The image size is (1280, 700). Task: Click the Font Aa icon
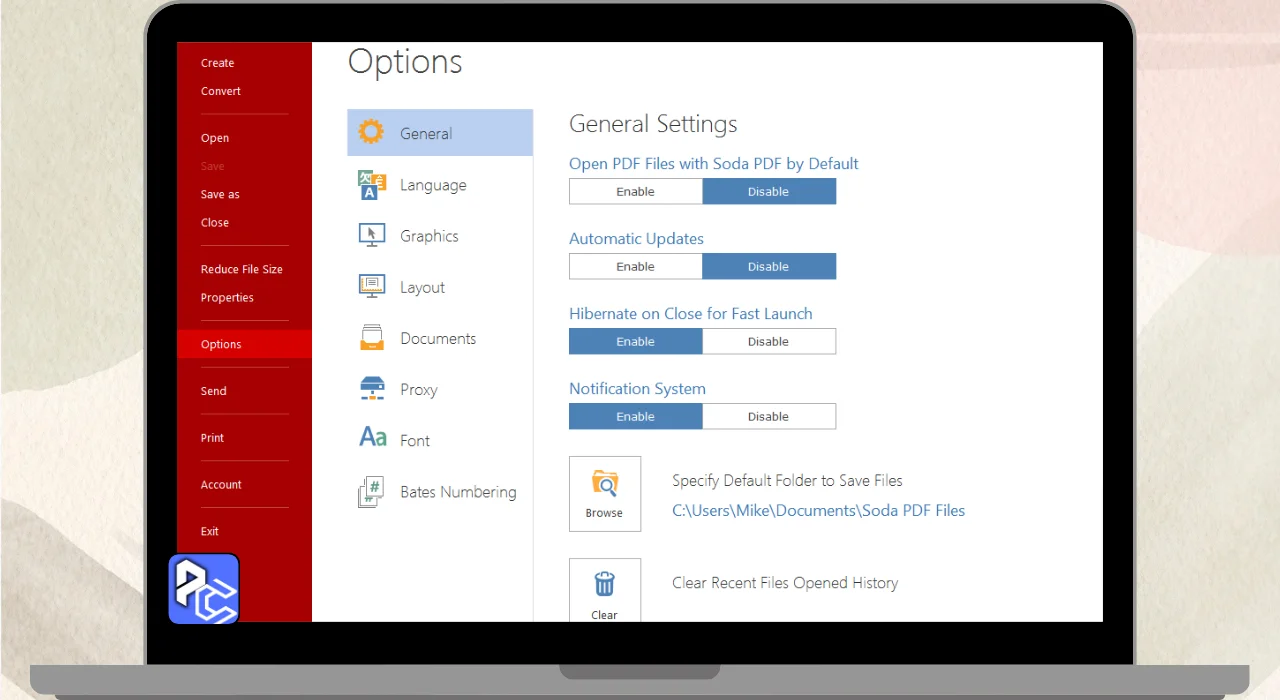(x=373, y=438)
